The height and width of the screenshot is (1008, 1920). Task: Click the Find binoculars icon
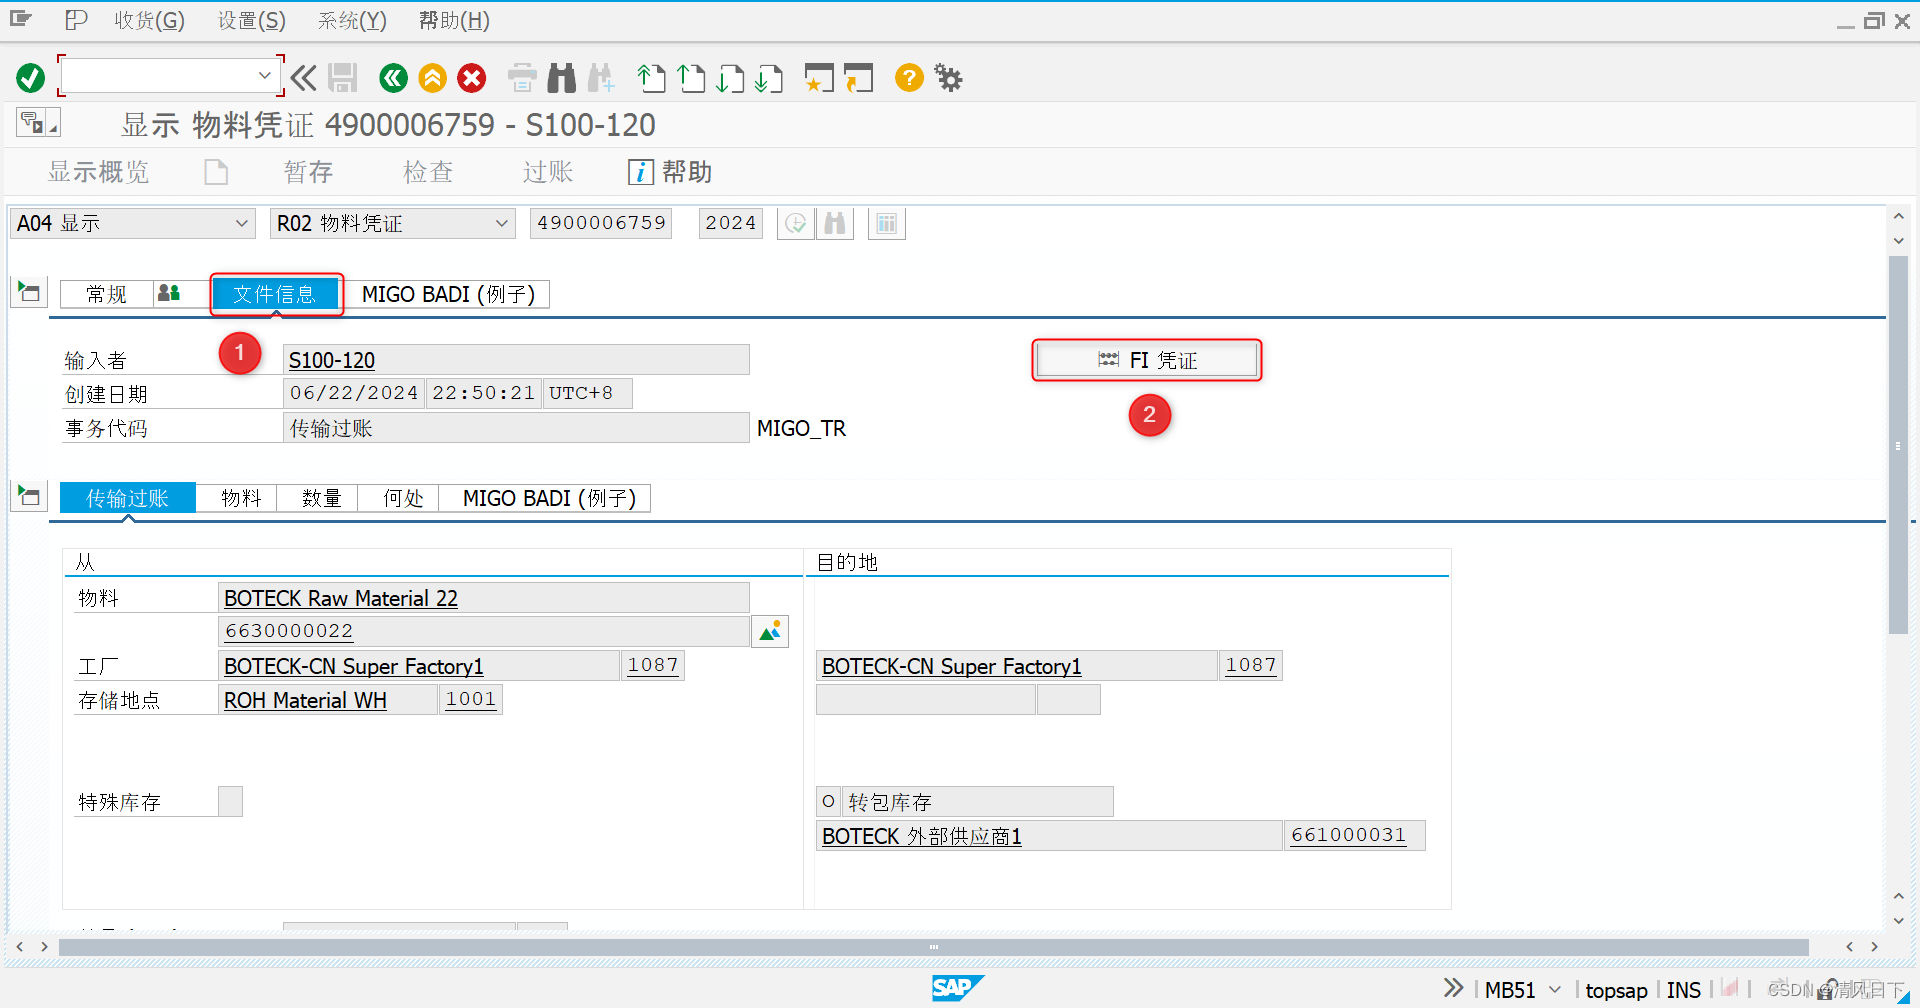[562, 77]
